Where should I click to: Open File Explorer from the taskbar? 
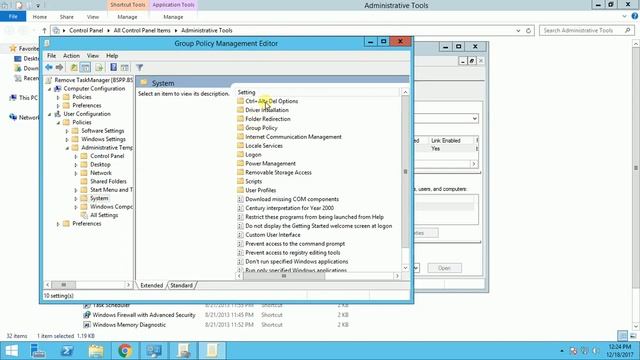click(96, 351)
